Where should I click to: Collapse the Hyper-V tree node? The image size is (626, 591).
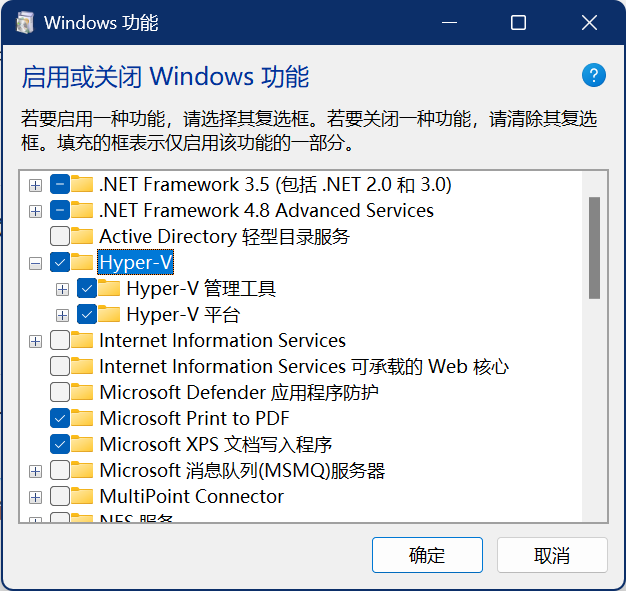(x=36, y=263)
